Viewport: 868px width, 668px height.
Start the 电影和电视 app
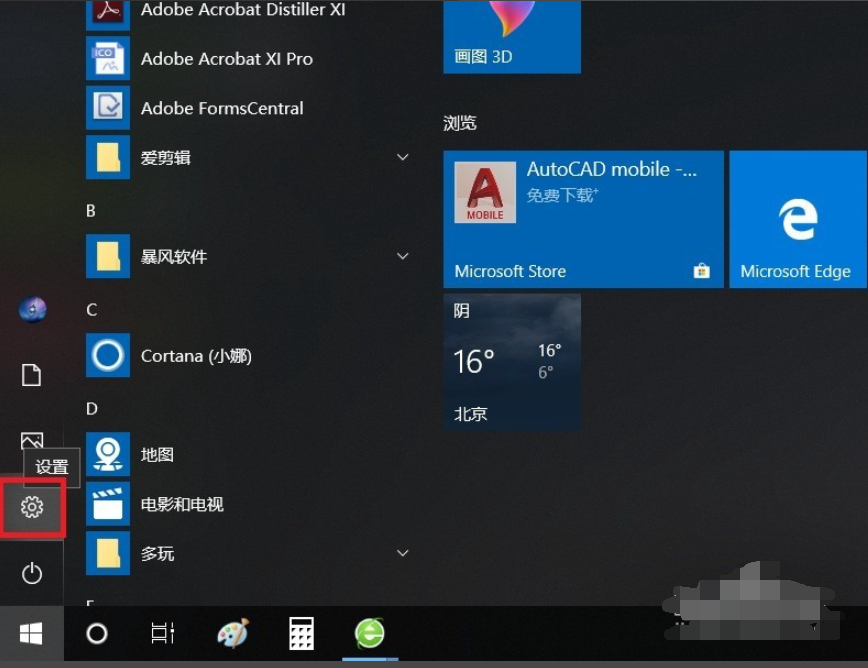[181, 504]
